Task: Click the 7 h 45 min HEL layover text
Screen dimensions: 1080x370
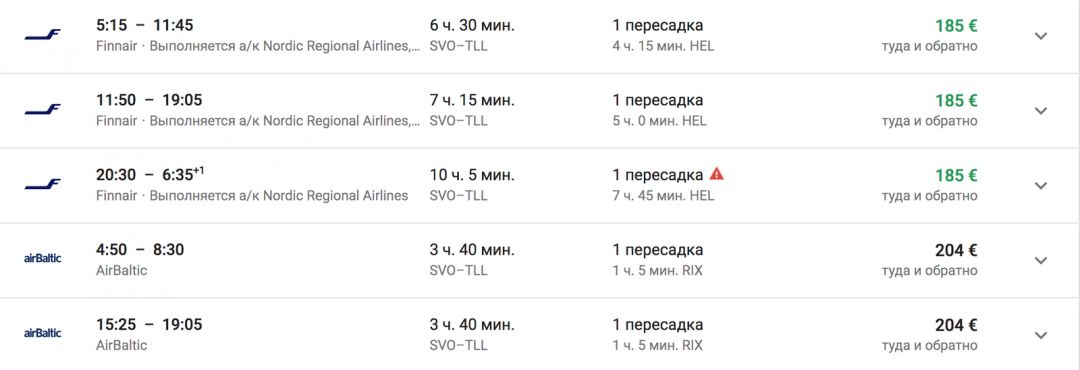Action: [x=663, y=196]
